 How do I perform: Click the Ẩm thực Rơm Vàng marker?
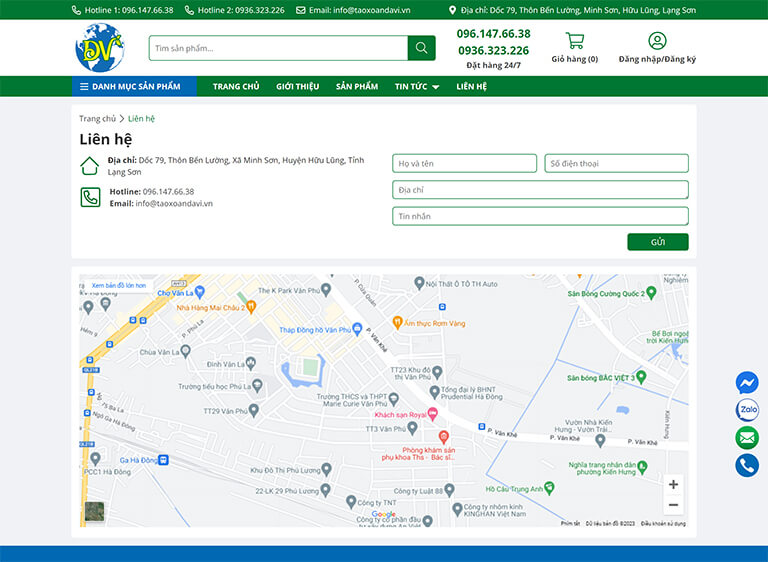(397, 322)
